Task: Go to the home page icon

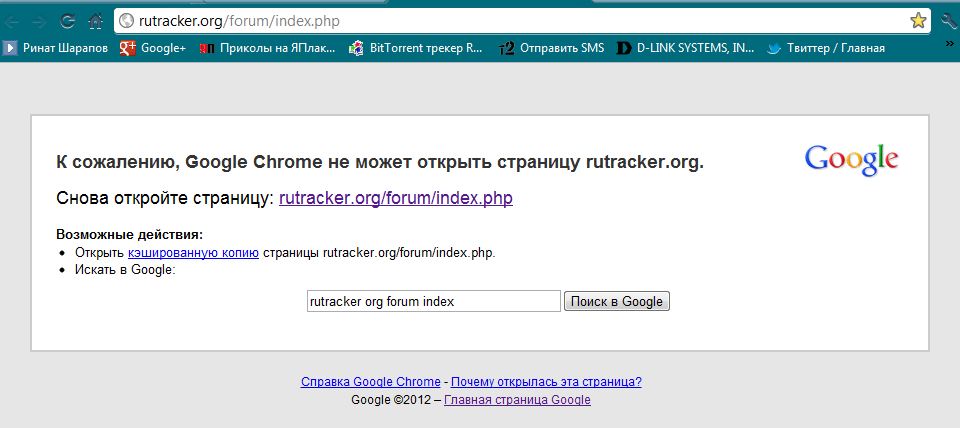Action: (x=96, y=21)
